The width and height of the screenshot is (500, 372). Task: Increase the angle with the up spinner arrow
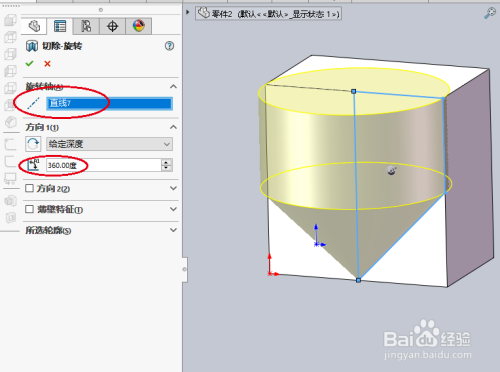click(166, 162)
